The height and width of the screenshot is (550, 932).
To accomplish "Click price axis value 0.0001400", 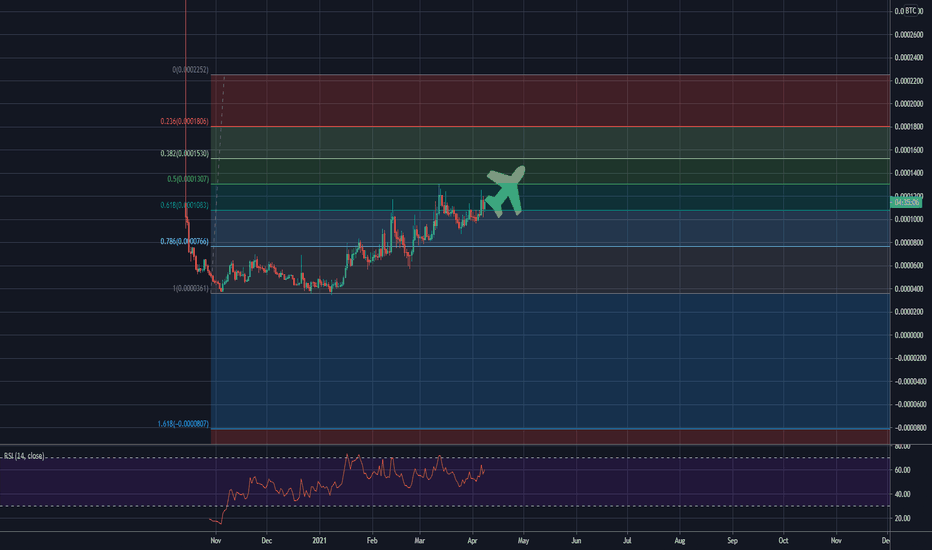I will 909,173.
